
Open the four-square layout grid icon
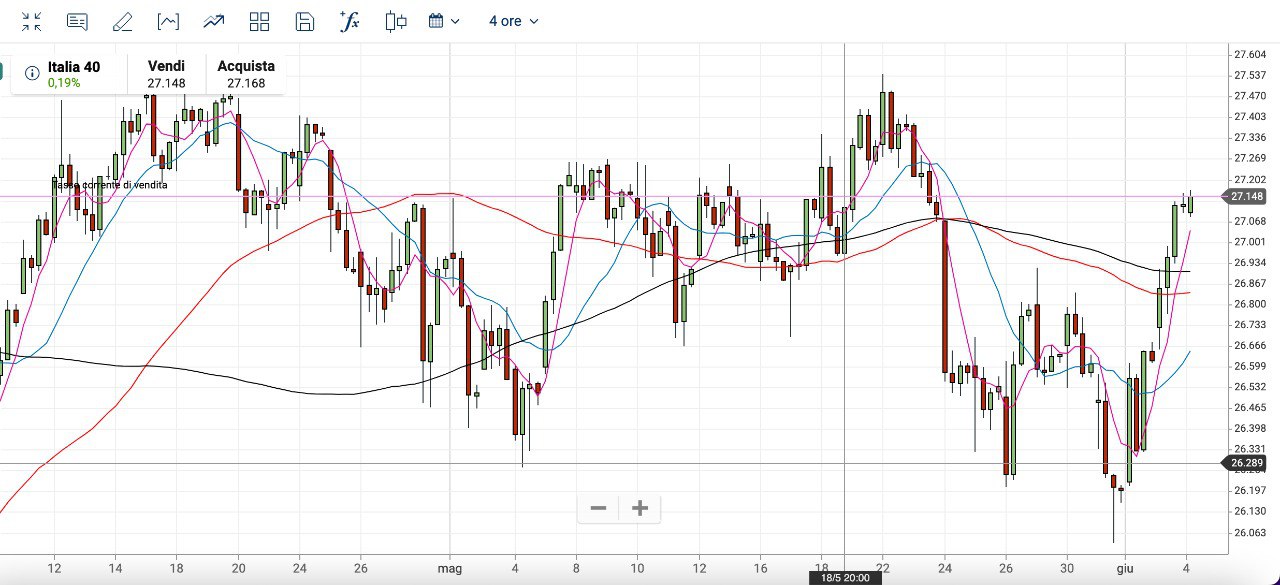[260, 21]
